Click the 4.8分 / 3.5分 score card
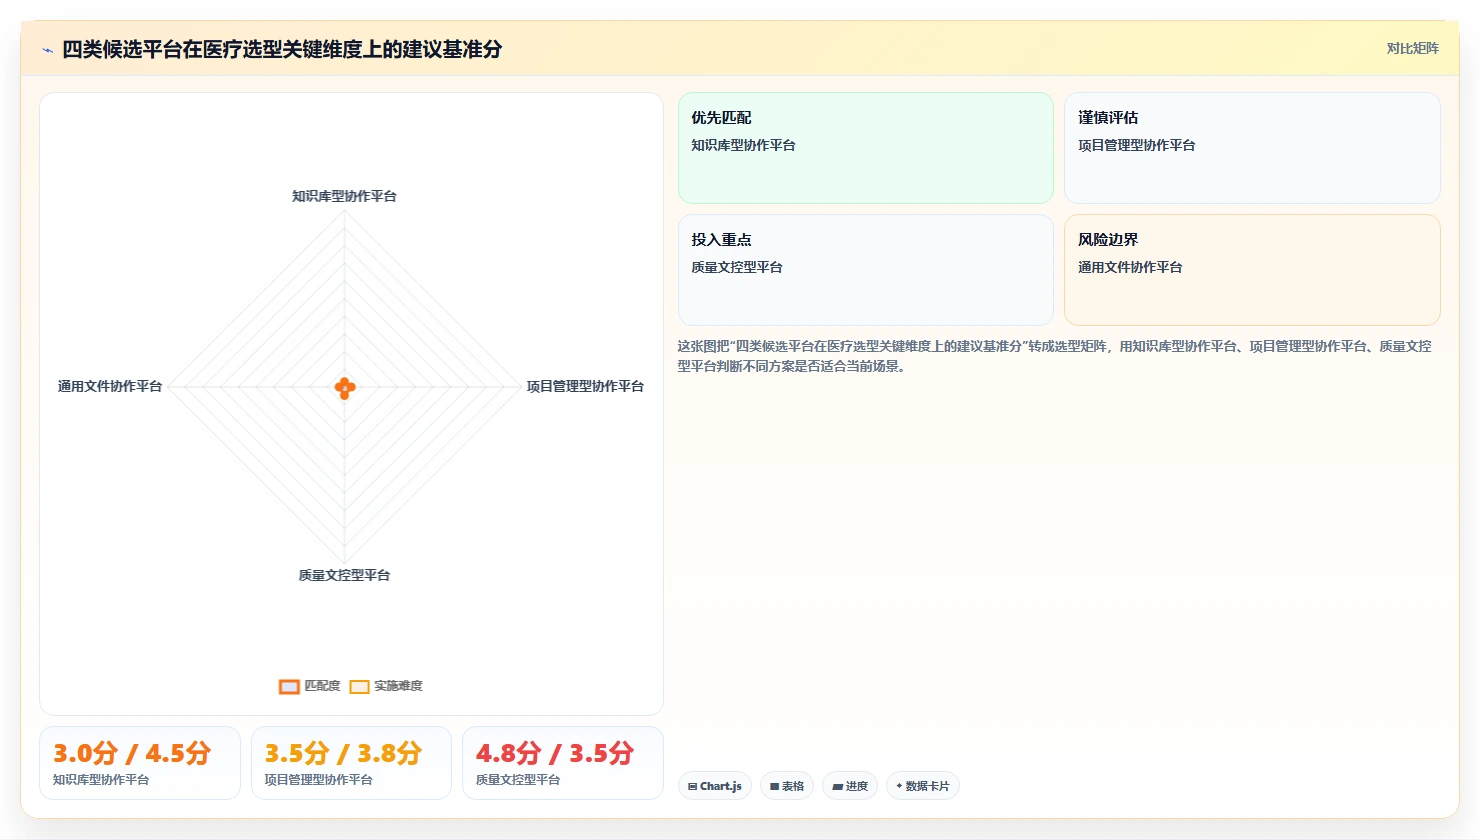 click(x=563, y=763)
